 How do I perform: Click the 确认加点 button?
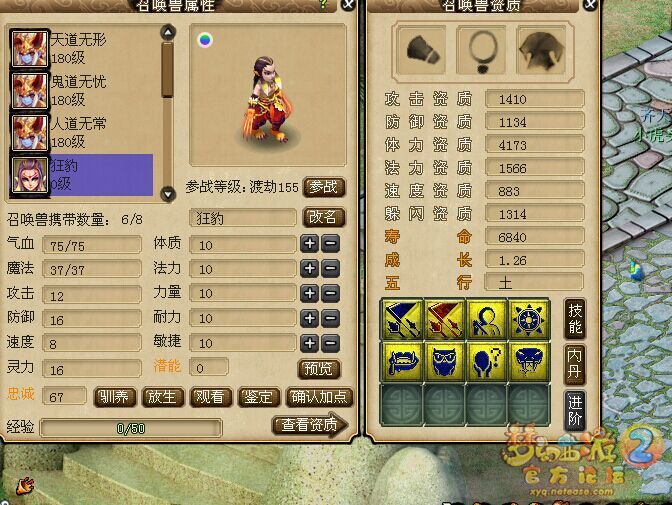point(319,397)
